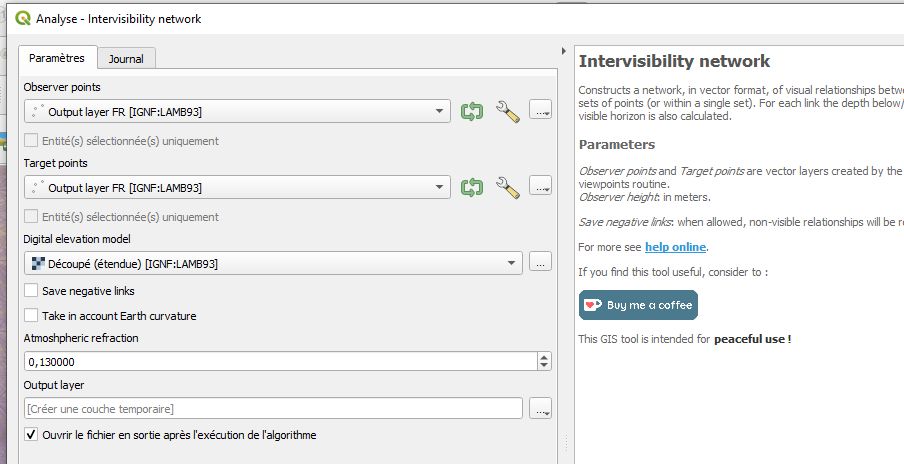Viewport: 904px width, 464px height.
Task: Browse for Target points layer with ellipsis button
Action: click(540, 186)
